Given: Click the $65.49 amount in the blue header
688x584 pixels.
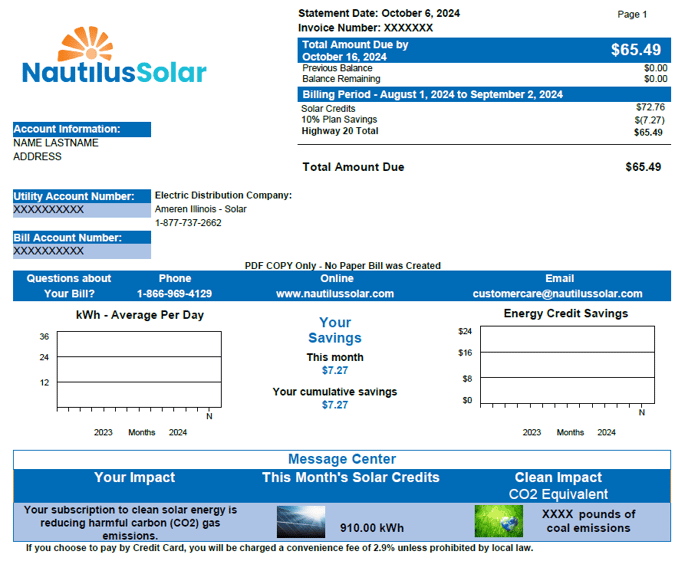Looking at the screenshot, I should [636, 50].
